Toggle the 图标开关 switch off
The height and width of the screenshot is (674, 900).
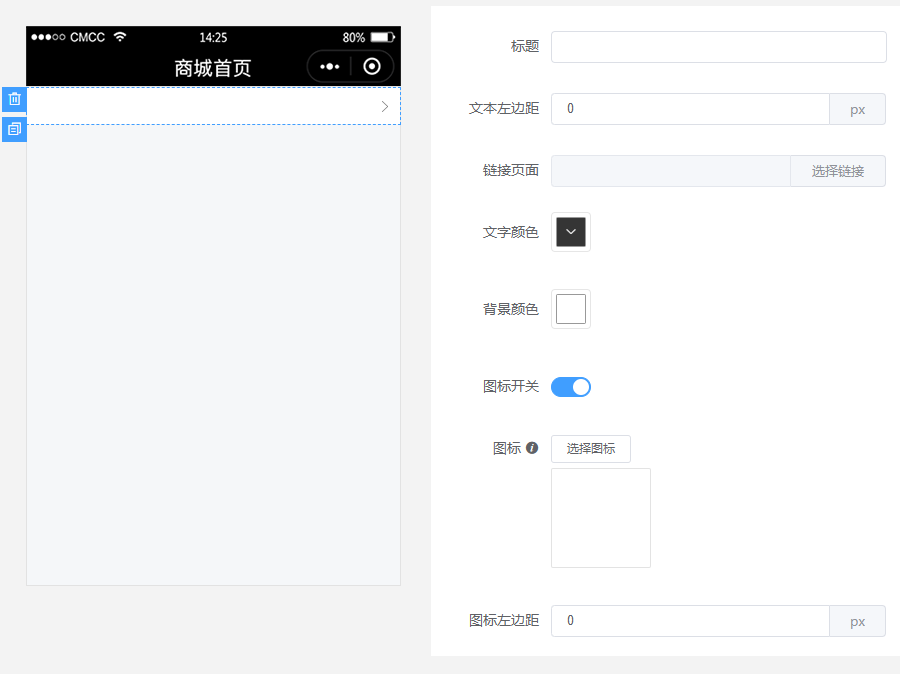coord(571,387)
